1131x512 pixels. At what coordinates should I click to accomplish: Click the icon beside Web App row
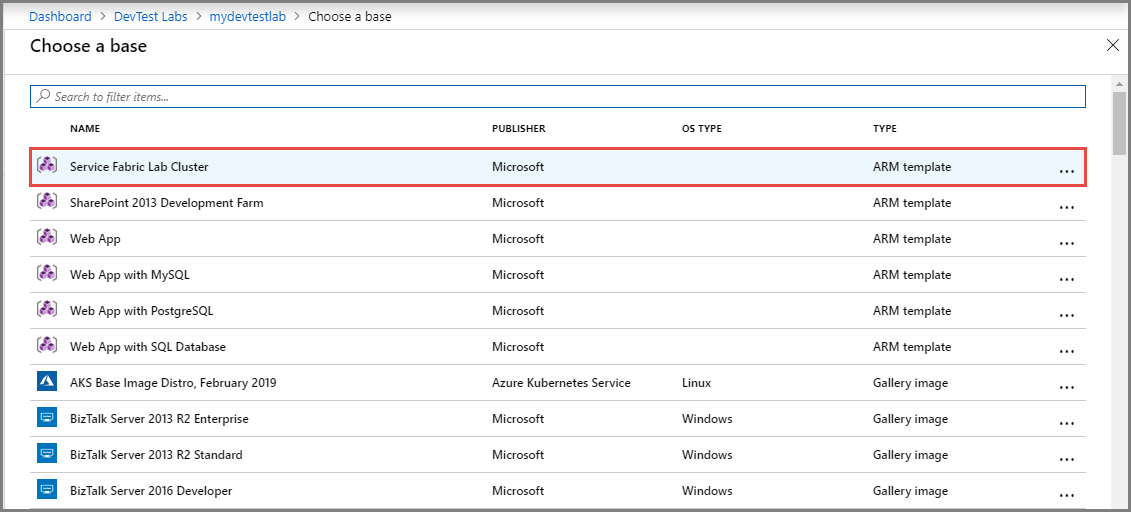pos(47,238)
